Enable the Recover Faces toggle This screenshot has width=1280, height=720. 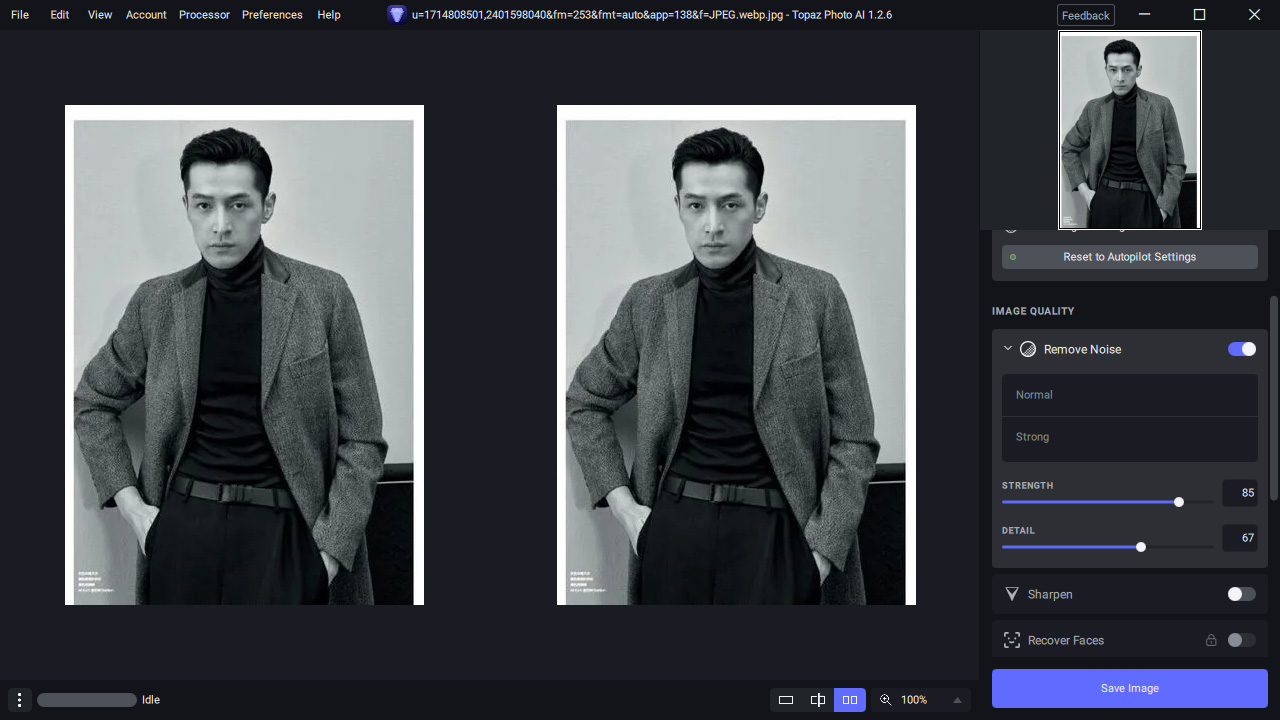tap(1241, 640)
